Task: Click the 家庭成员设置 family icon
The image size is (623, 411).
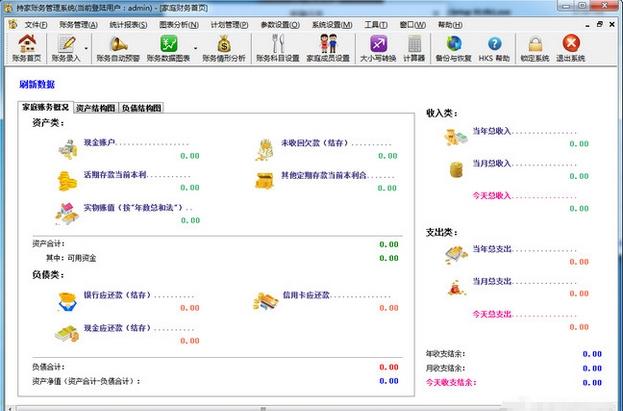Action: pos(327,47)
